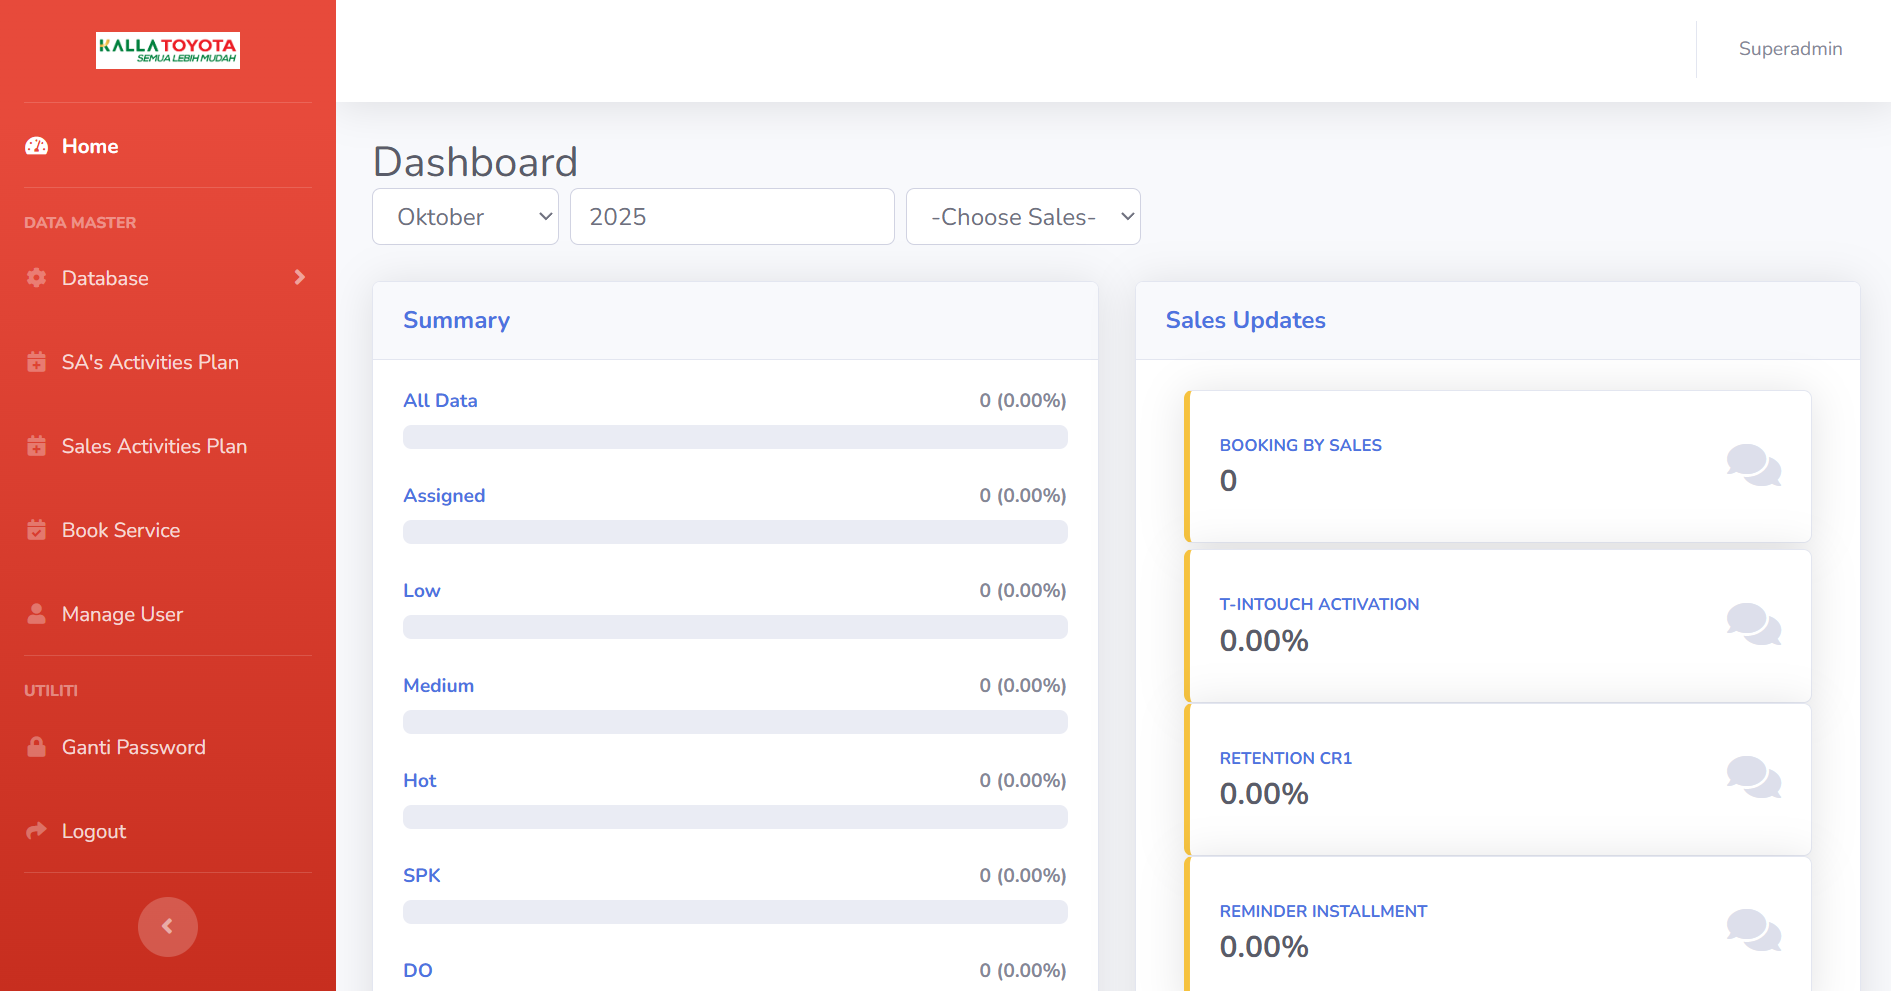Open the Oktober month dropdown
The width and height of the screenshot is (1891, 991).
point(465,217)
